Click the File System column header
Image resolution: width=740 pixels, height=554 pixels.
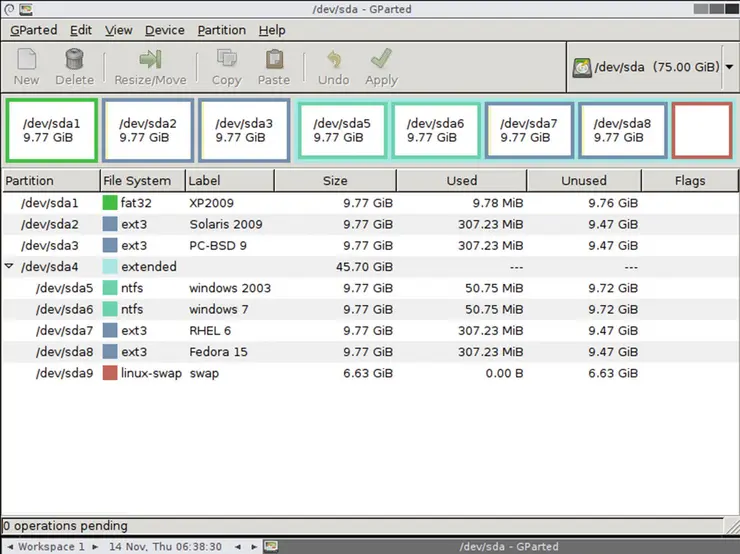tap(142, 181)
